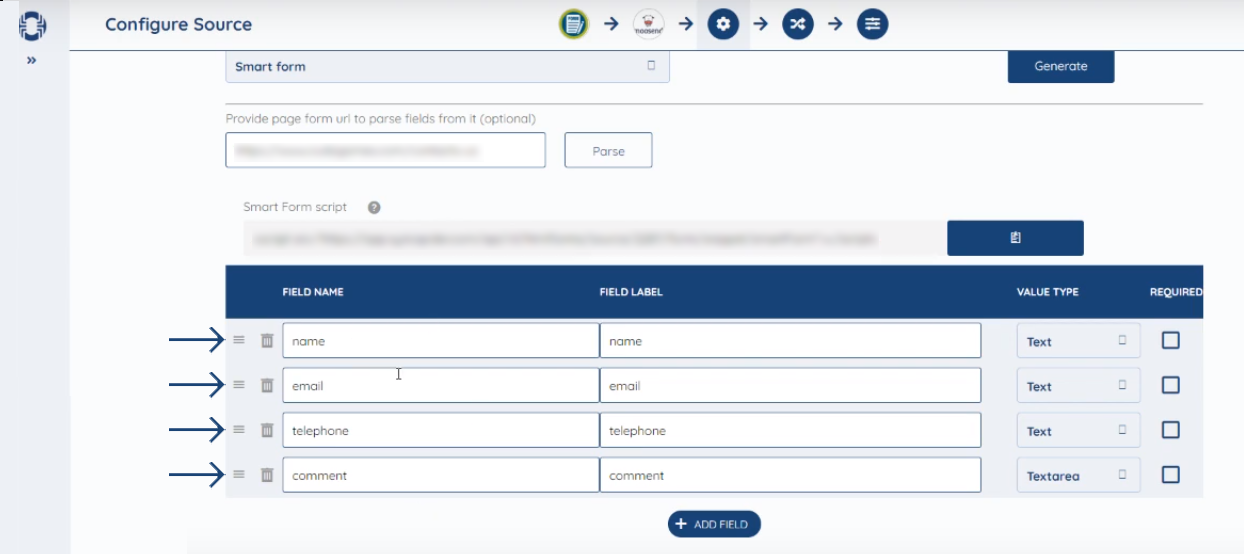Open value type dropdown for email row
Viewport: 1244px width, 554px height.
tap(1078, 386)
